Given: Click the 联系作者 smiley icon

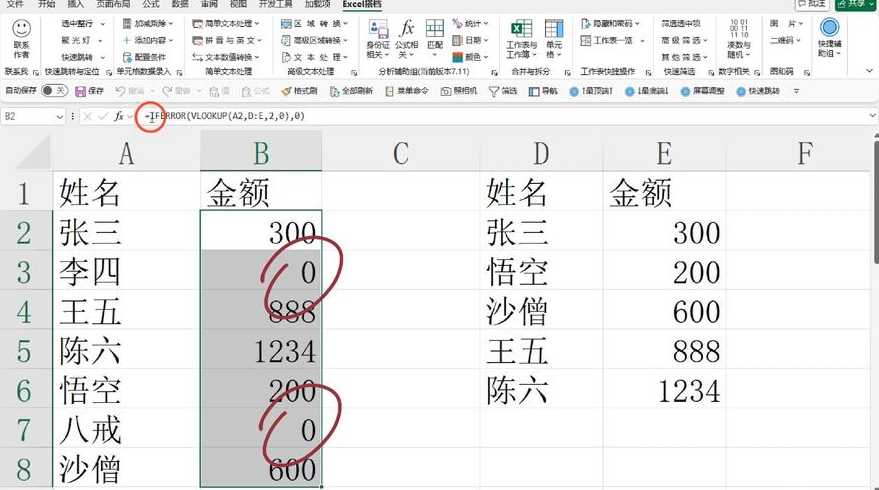Looking at the screenshot, I should pyautogui.click(x=21, y=28).
